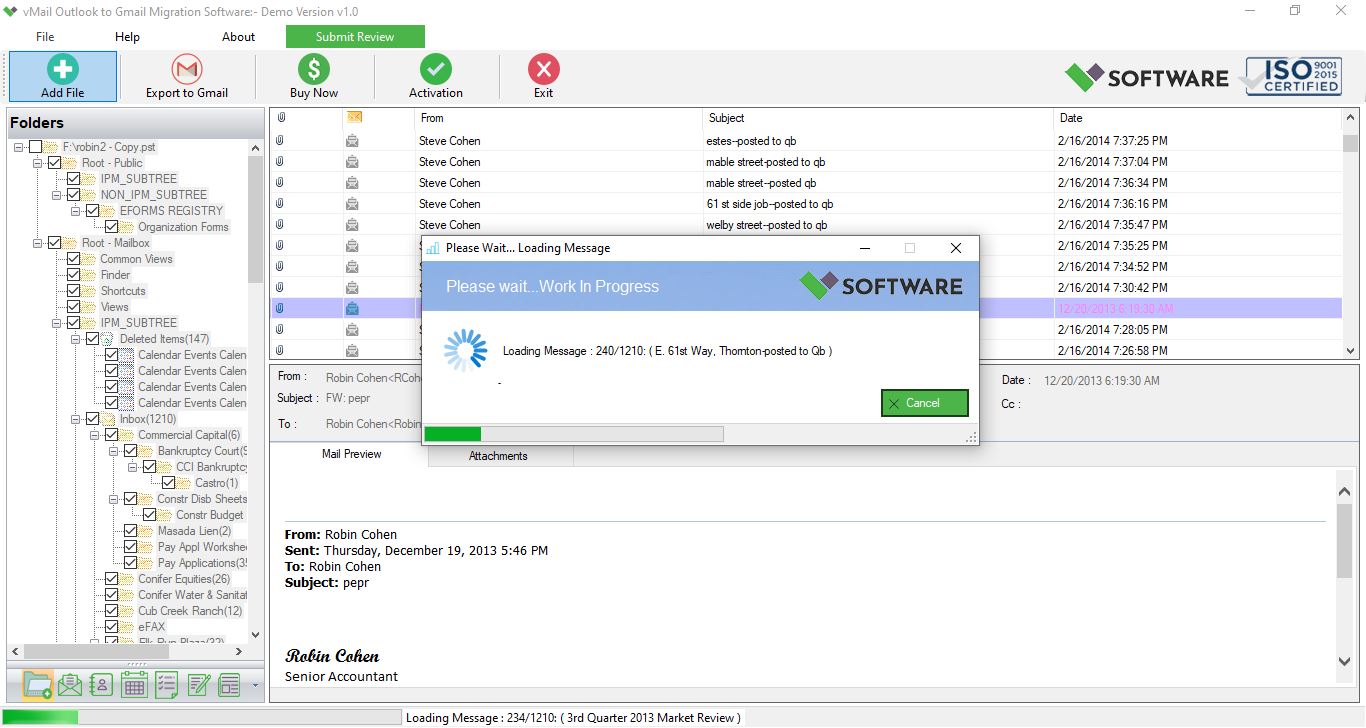Collapse the Root - Mailbox node
The image size is (1366, 728).
(38, 243)
